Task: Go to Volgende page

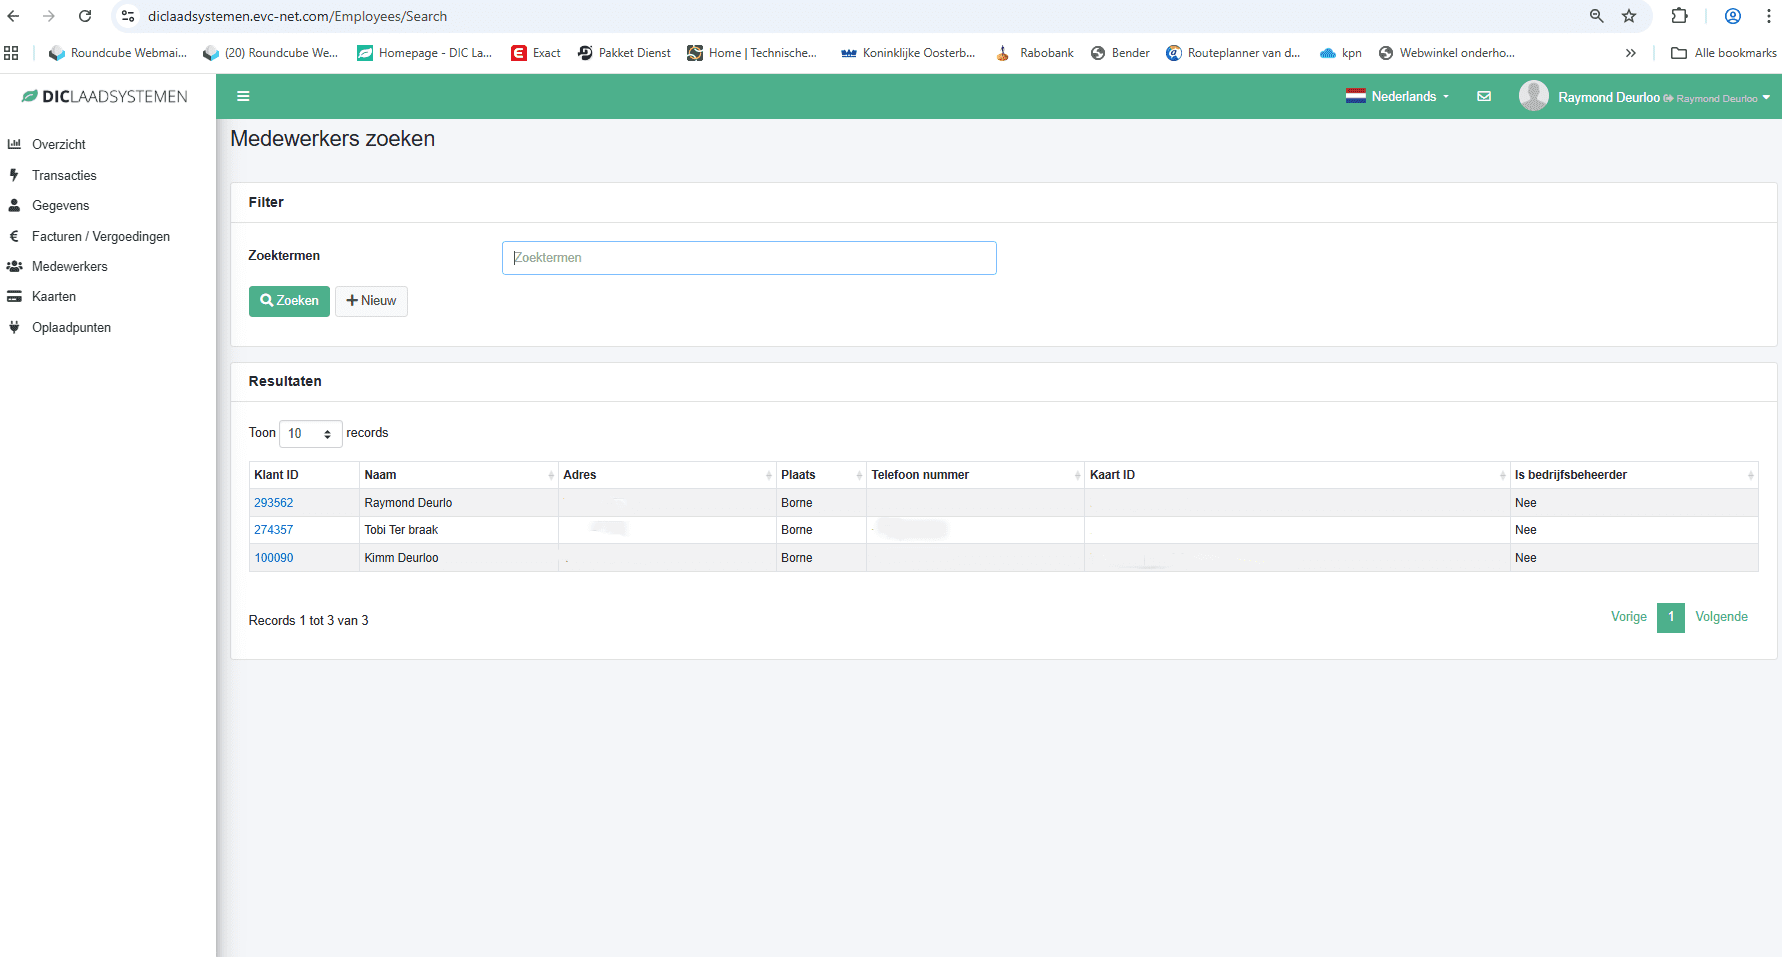Action: [1722, 617]
